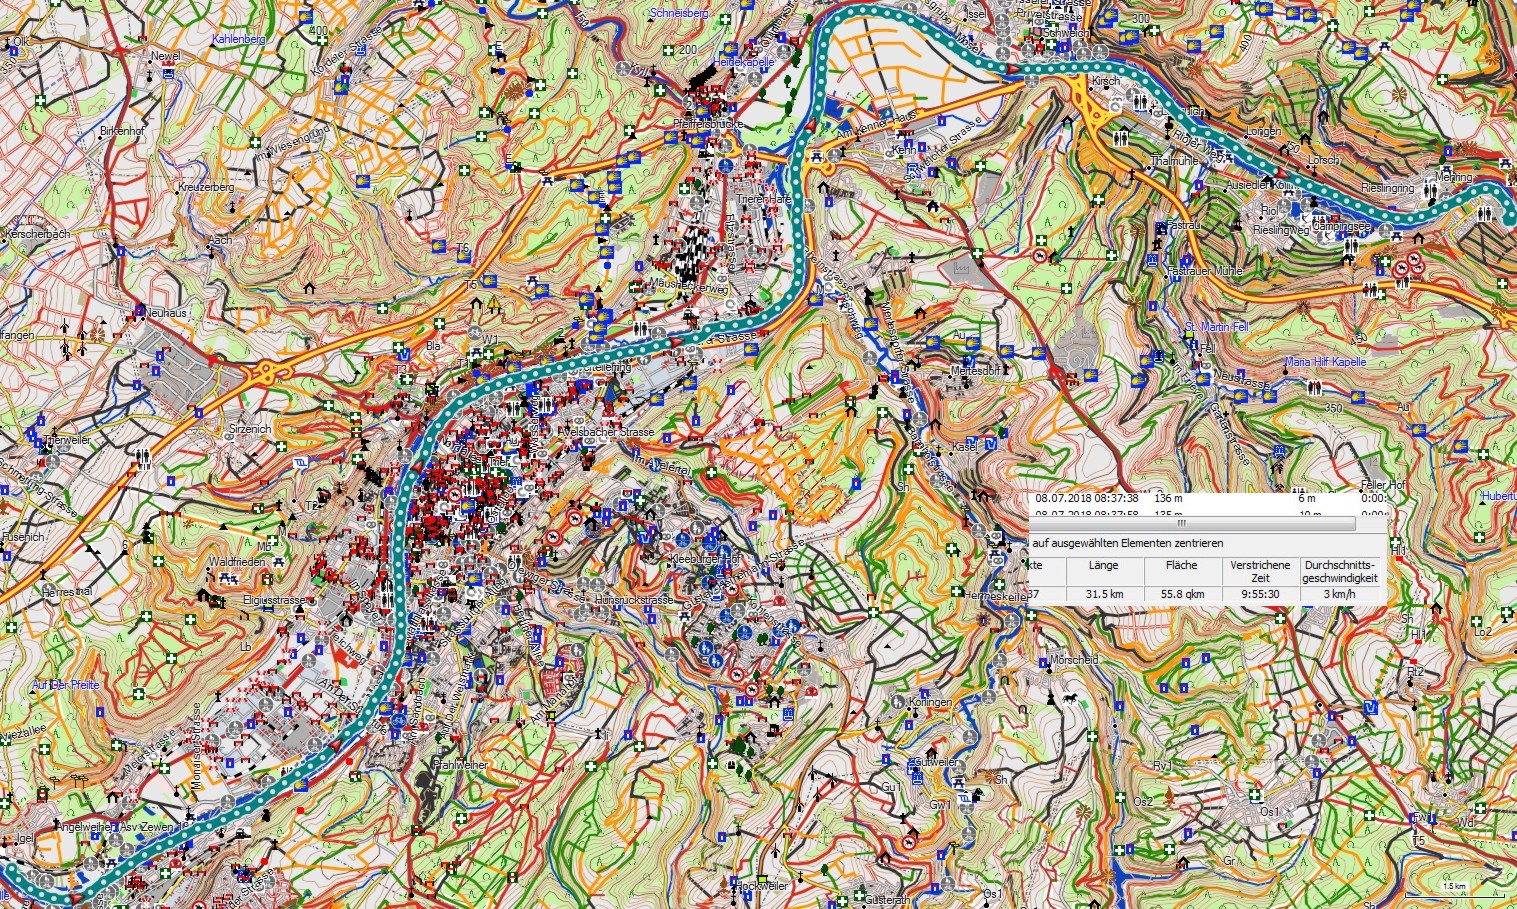Select the 31.5 km length cell

1103,594
